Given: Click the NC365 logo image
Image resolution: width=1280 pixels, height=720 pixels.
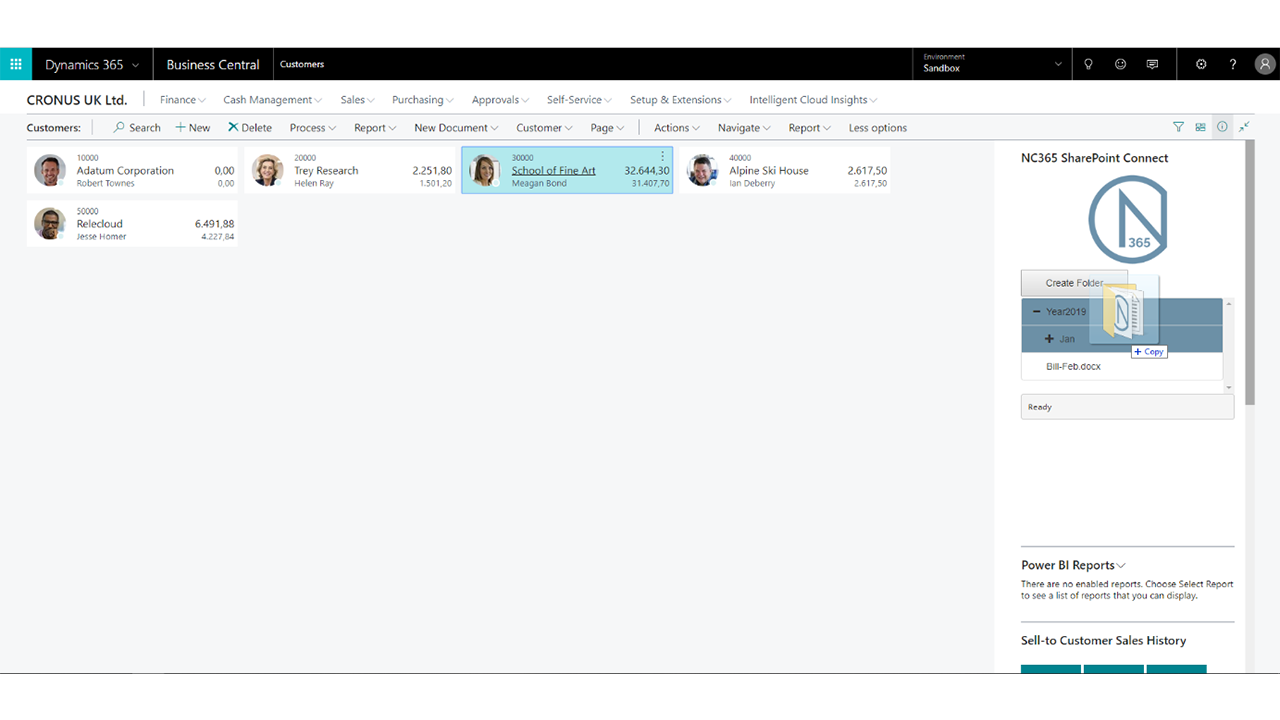Looking at the screenshot, I should (x=1127, y=218).
